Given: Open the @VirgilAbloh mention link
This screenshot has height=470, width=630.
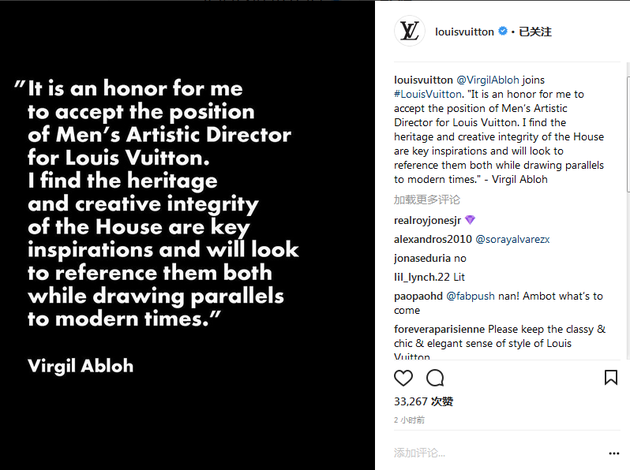Looking at the screenshot, I should click(x=488, y=80).
